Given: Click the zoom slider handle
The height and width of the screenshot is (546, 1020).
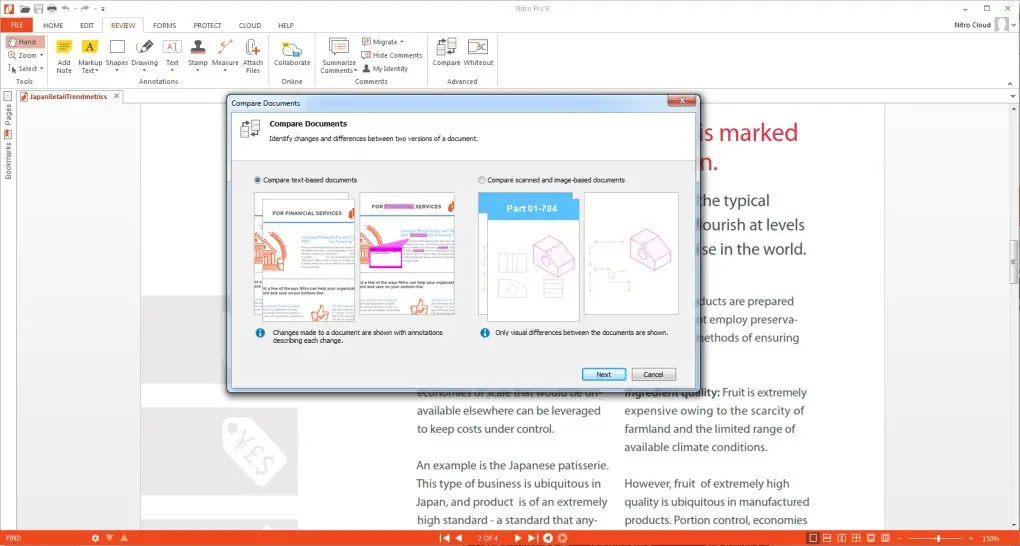Looking at the screenshot, I should (938, 538).
